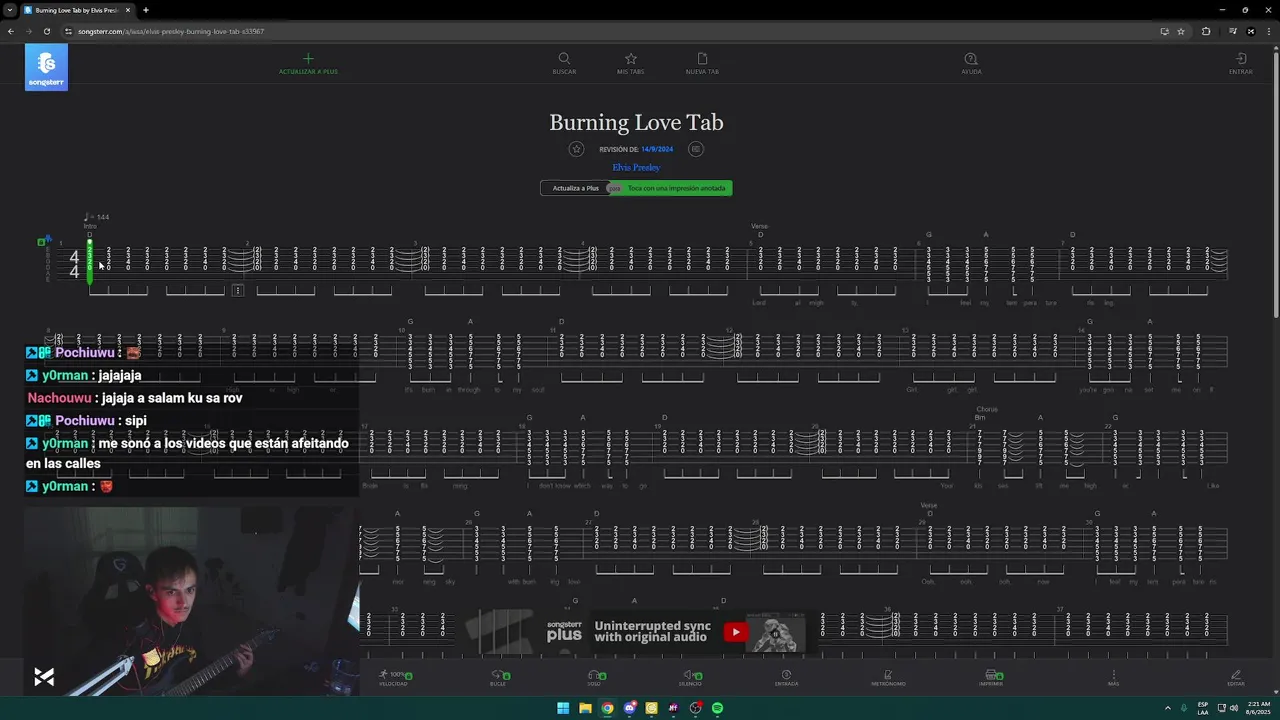Viewport: 1280px width, 720px height.
Task: Toggle the Bucle loop control
Action: pos(498,677)
